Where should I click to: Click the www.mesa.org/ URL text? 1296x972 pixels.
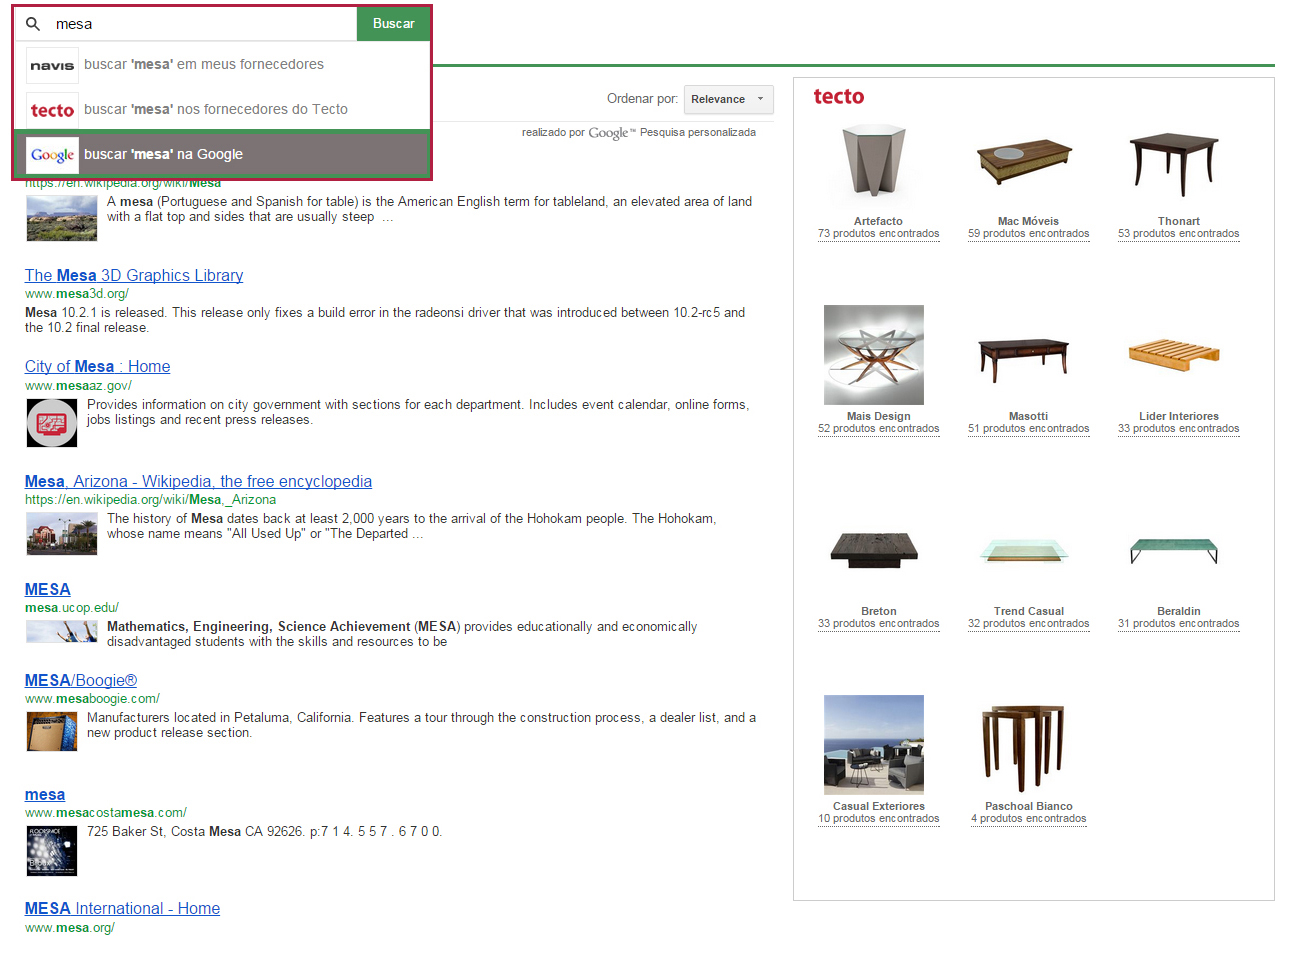(70, 928)
